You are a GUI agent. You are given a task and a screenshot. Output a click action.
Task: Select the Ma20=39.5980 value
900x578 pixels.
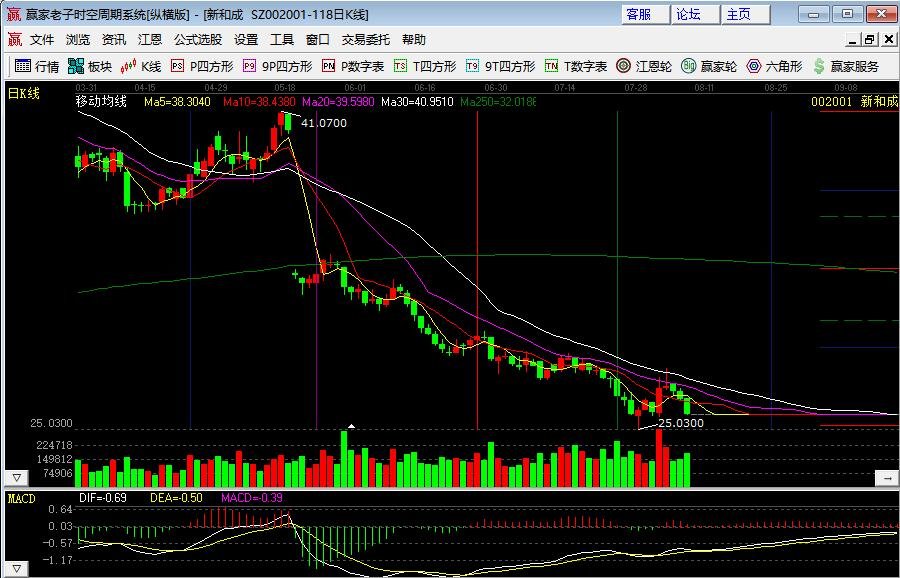pos(338,102)
